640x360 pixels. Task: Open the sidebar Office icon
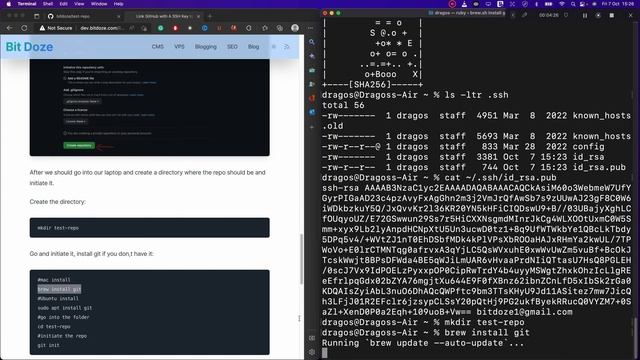click(312, 98)
